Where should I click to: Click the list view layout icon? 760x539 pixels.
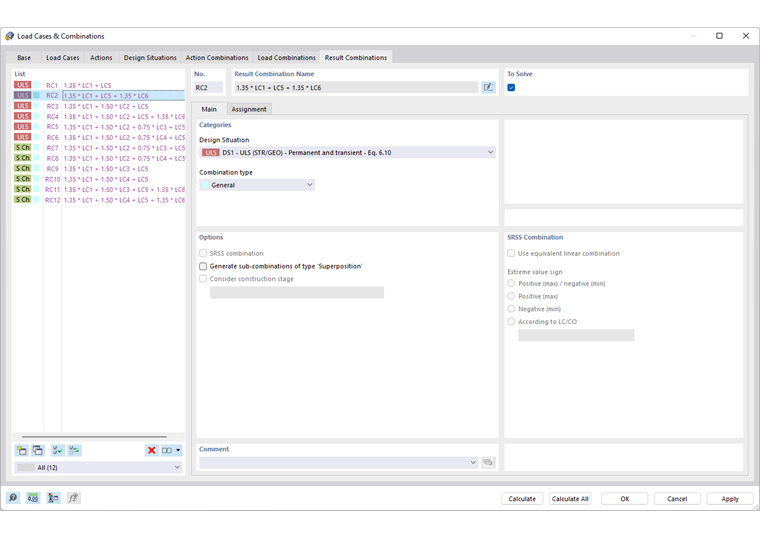point(167,450)
